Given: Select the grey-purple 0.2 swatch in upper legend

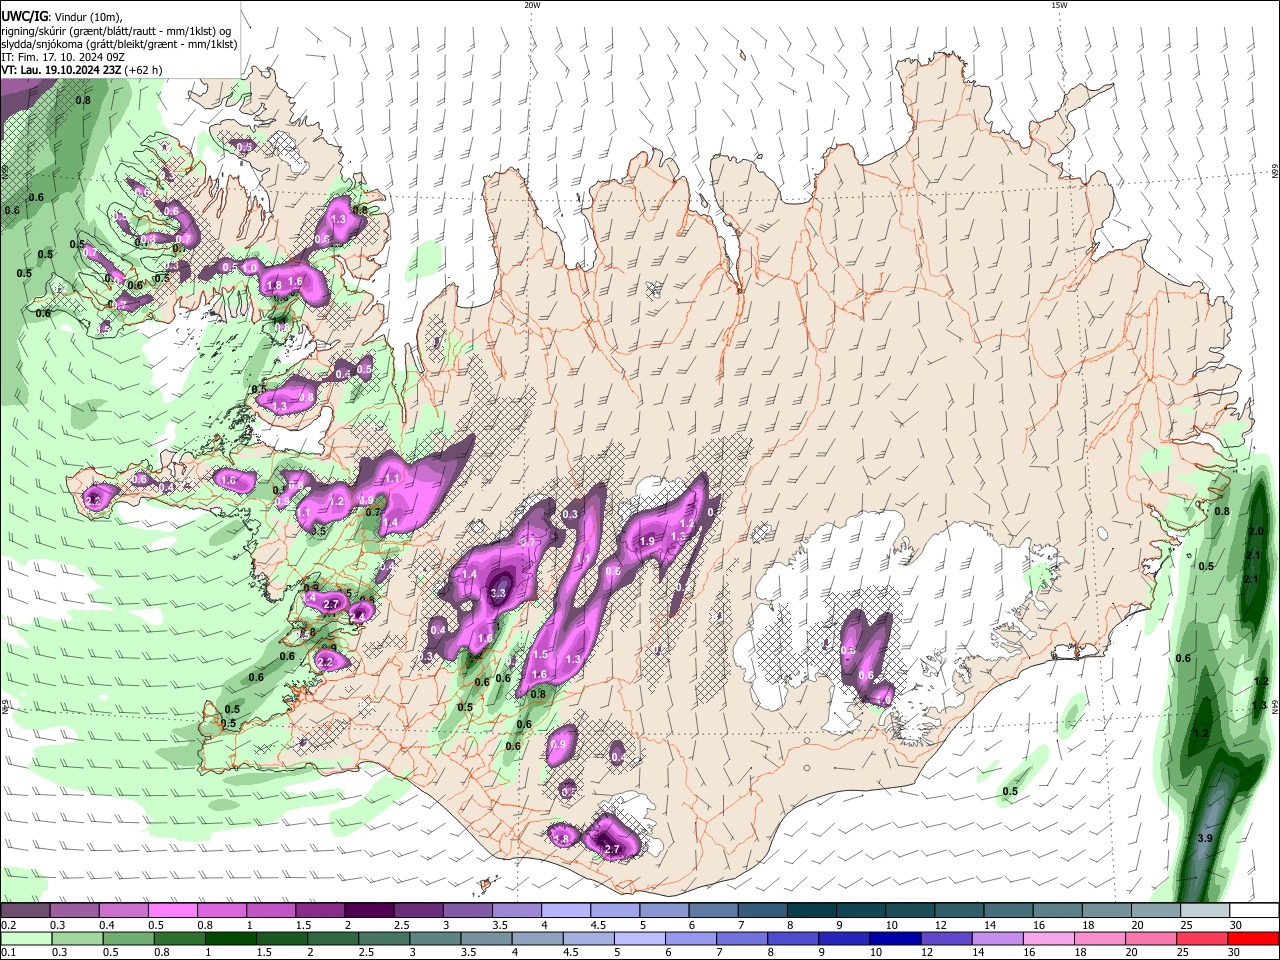Looking at the screenshot, I should pyautogui.click(x=25, y=911).
